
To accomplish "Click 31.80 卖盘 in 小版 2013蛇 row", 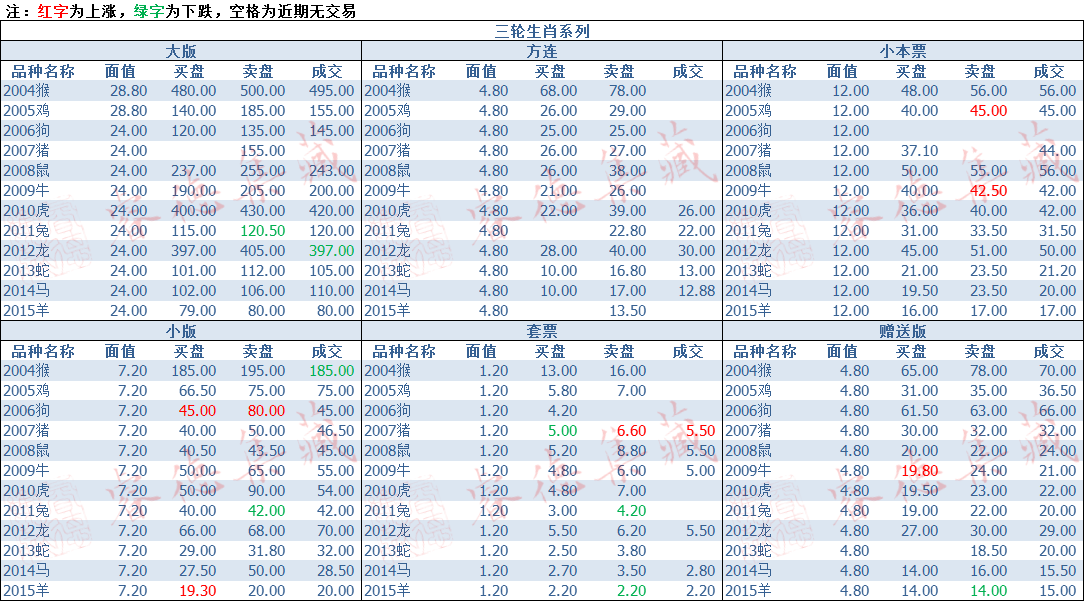I will tap(266, 551).
